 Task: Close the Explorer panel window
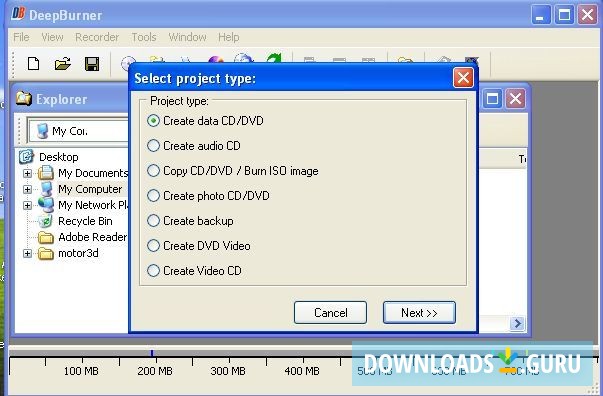tap(515, 99)
